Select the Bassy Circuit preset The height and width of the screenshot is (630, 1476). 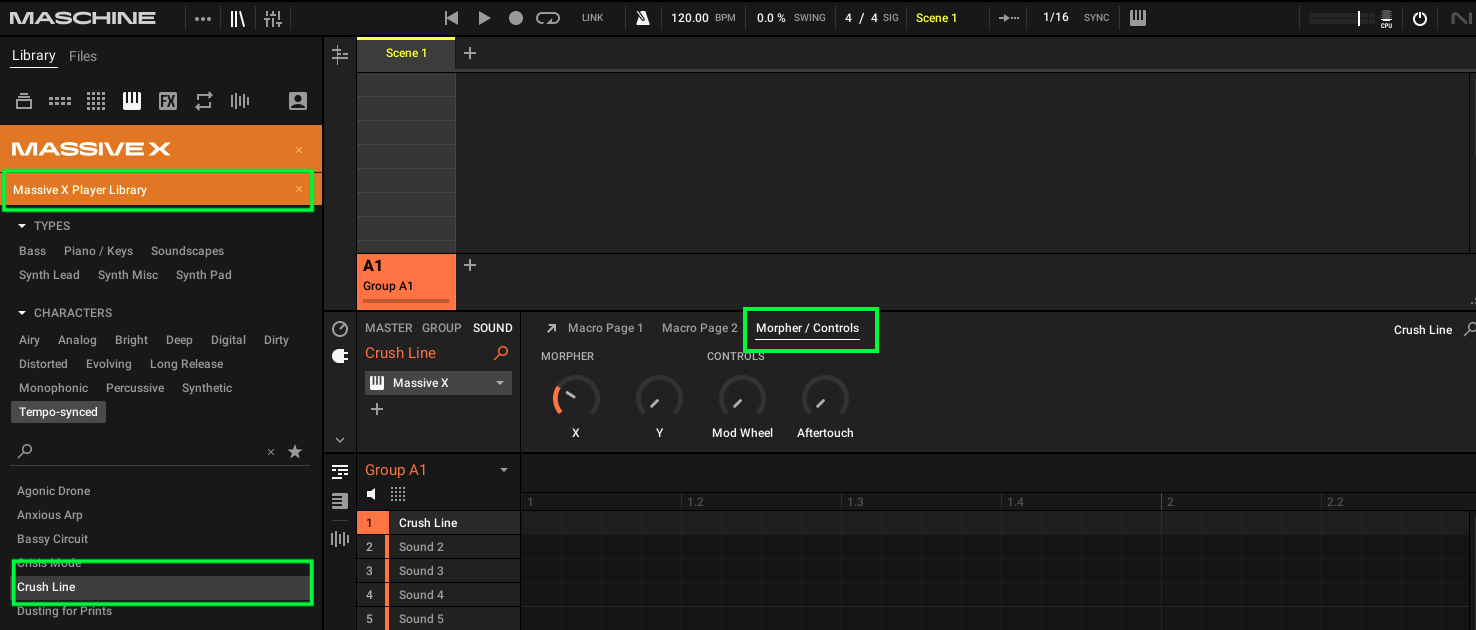point(53,539)
